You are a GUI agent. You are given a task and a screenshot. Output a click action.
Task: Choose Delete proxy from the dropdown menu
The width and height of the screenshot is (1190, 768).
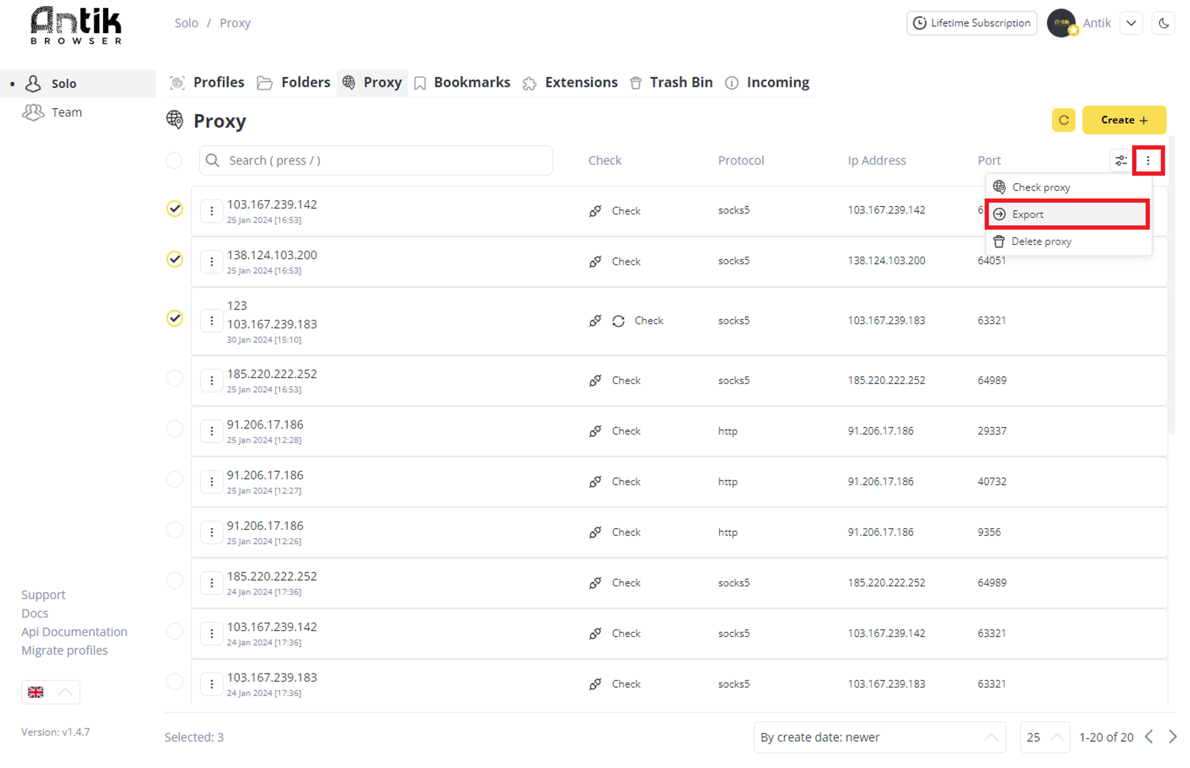point(1068,241)
